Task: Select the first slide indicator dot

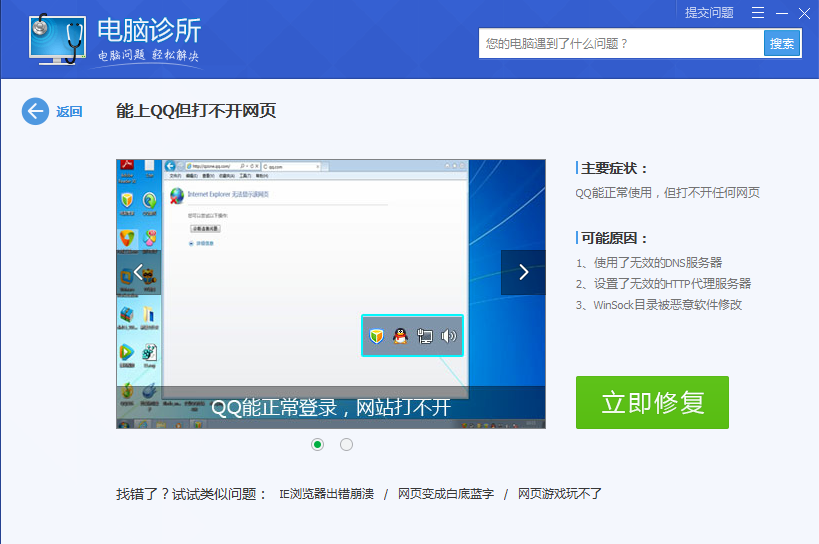Action: (318, 444)
